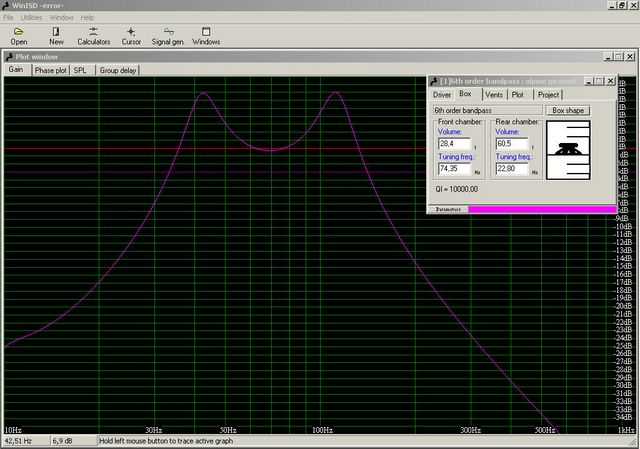Switch to the SPL tab

(x=81, y=70)
